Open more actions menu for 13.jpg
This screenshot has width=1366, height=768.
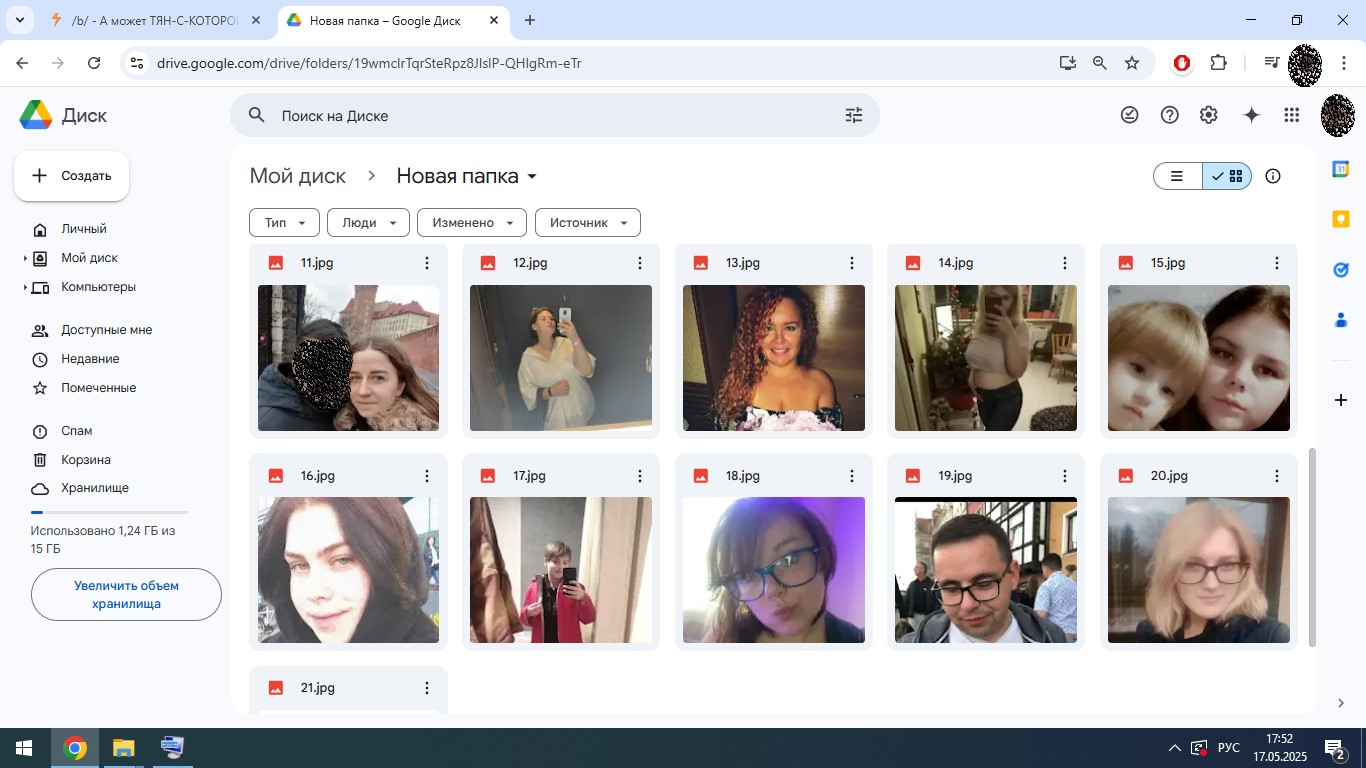click(852, 263)
